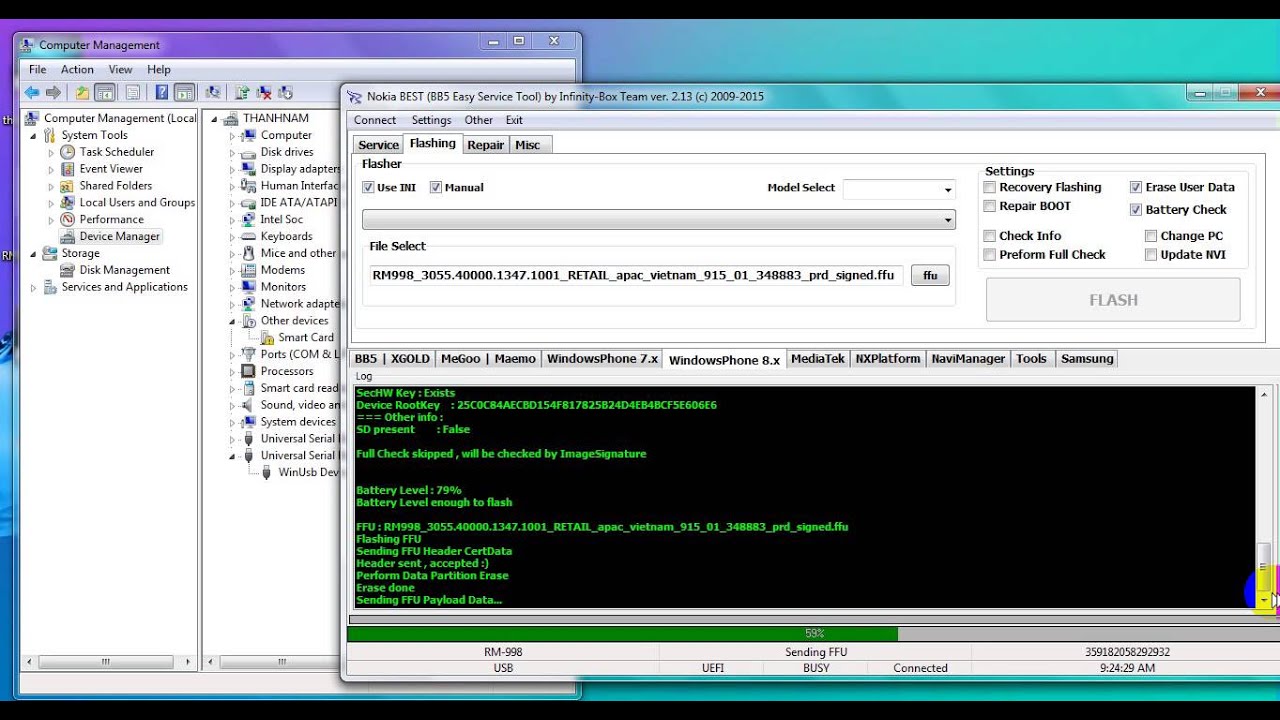Click Properties sheet icon in Computer Management toolbar
This screenshot has height=720, width=1280.
(132, 92)
